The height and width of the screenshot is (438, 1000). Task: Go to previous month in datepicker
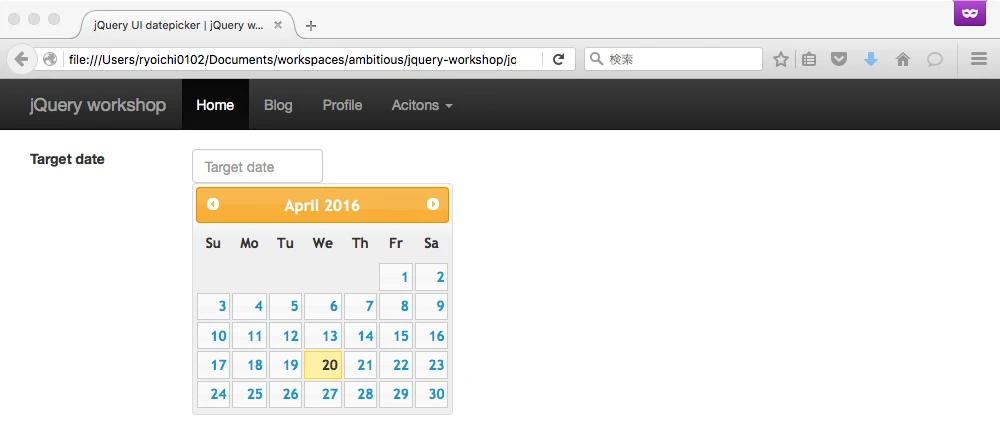(x=213, y=204)
